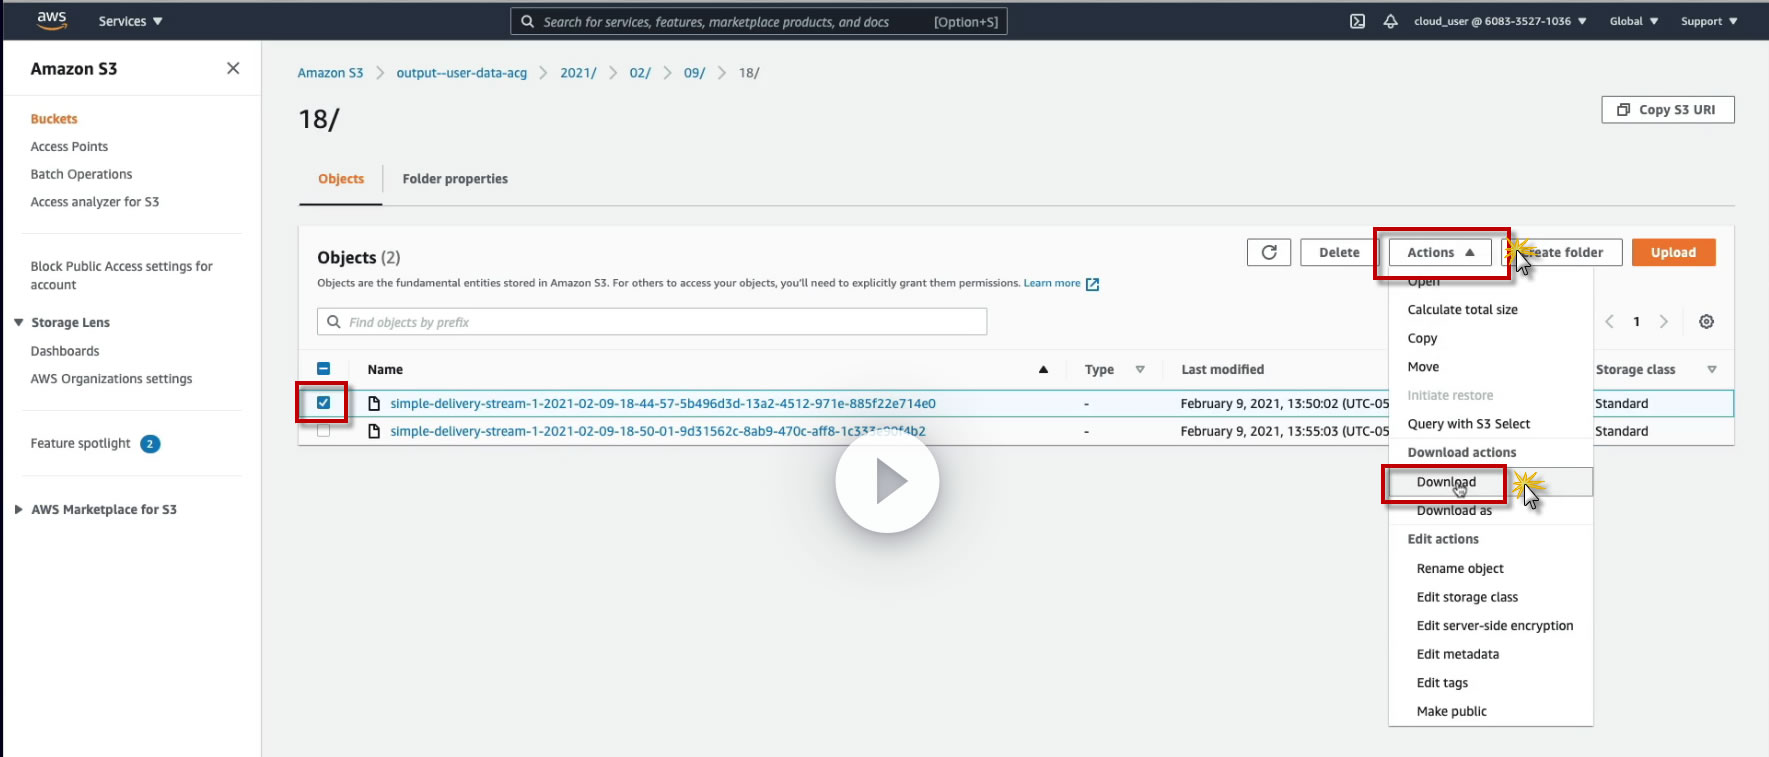Expand AWS Marketplace for S3 section
1769x757 pixels.
[x=19, y=509]
